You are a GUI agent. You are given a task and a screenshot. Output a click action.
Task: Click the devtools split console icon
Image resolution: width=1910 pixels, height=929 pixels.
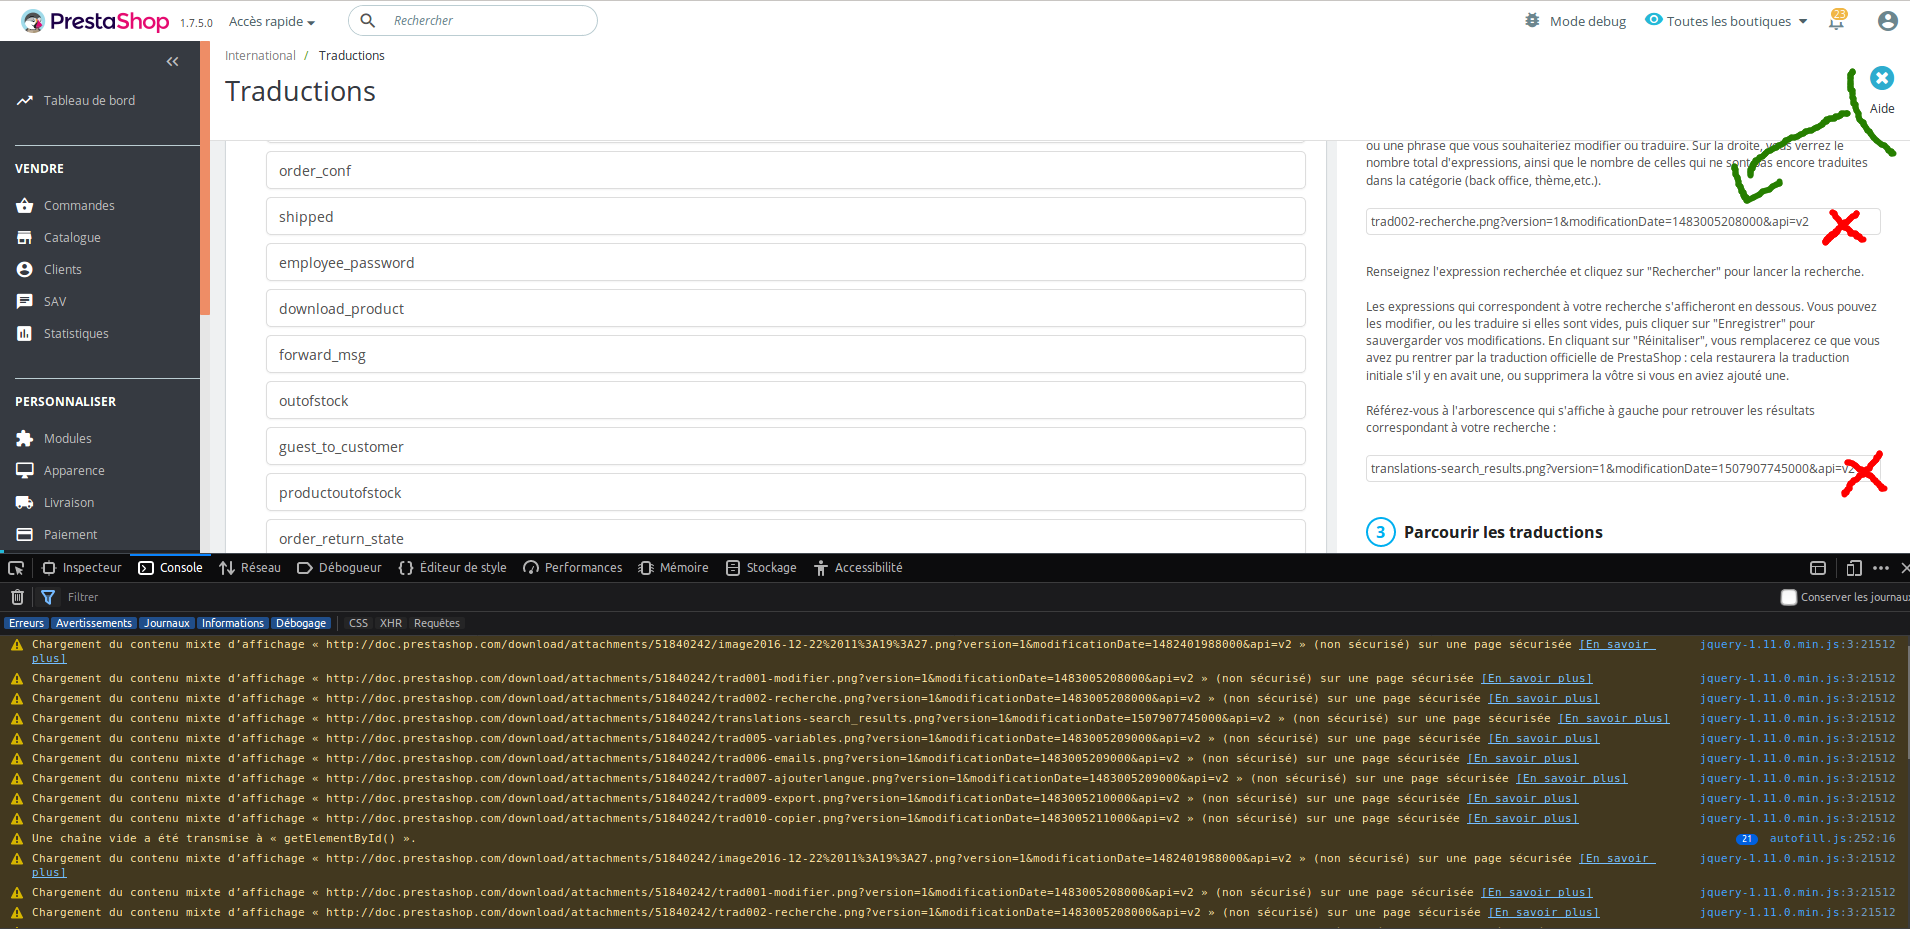pos(1818,568)
